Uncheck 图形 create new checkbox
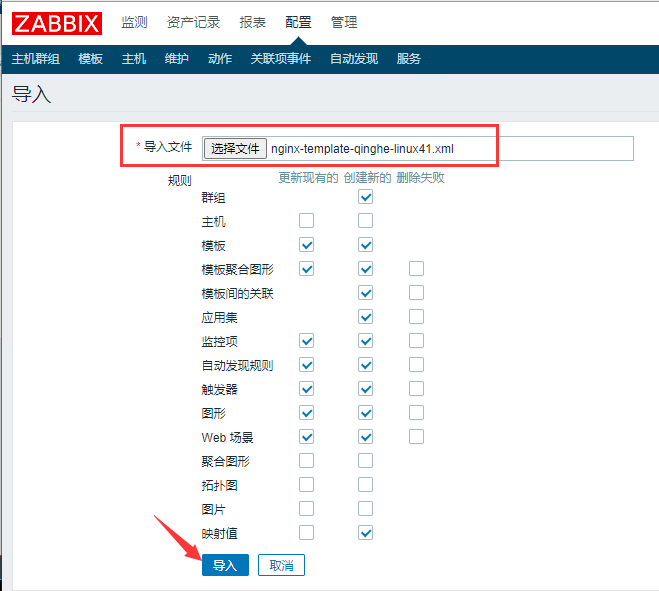Viewport: 659px width, 591px height. click(365, 413)
